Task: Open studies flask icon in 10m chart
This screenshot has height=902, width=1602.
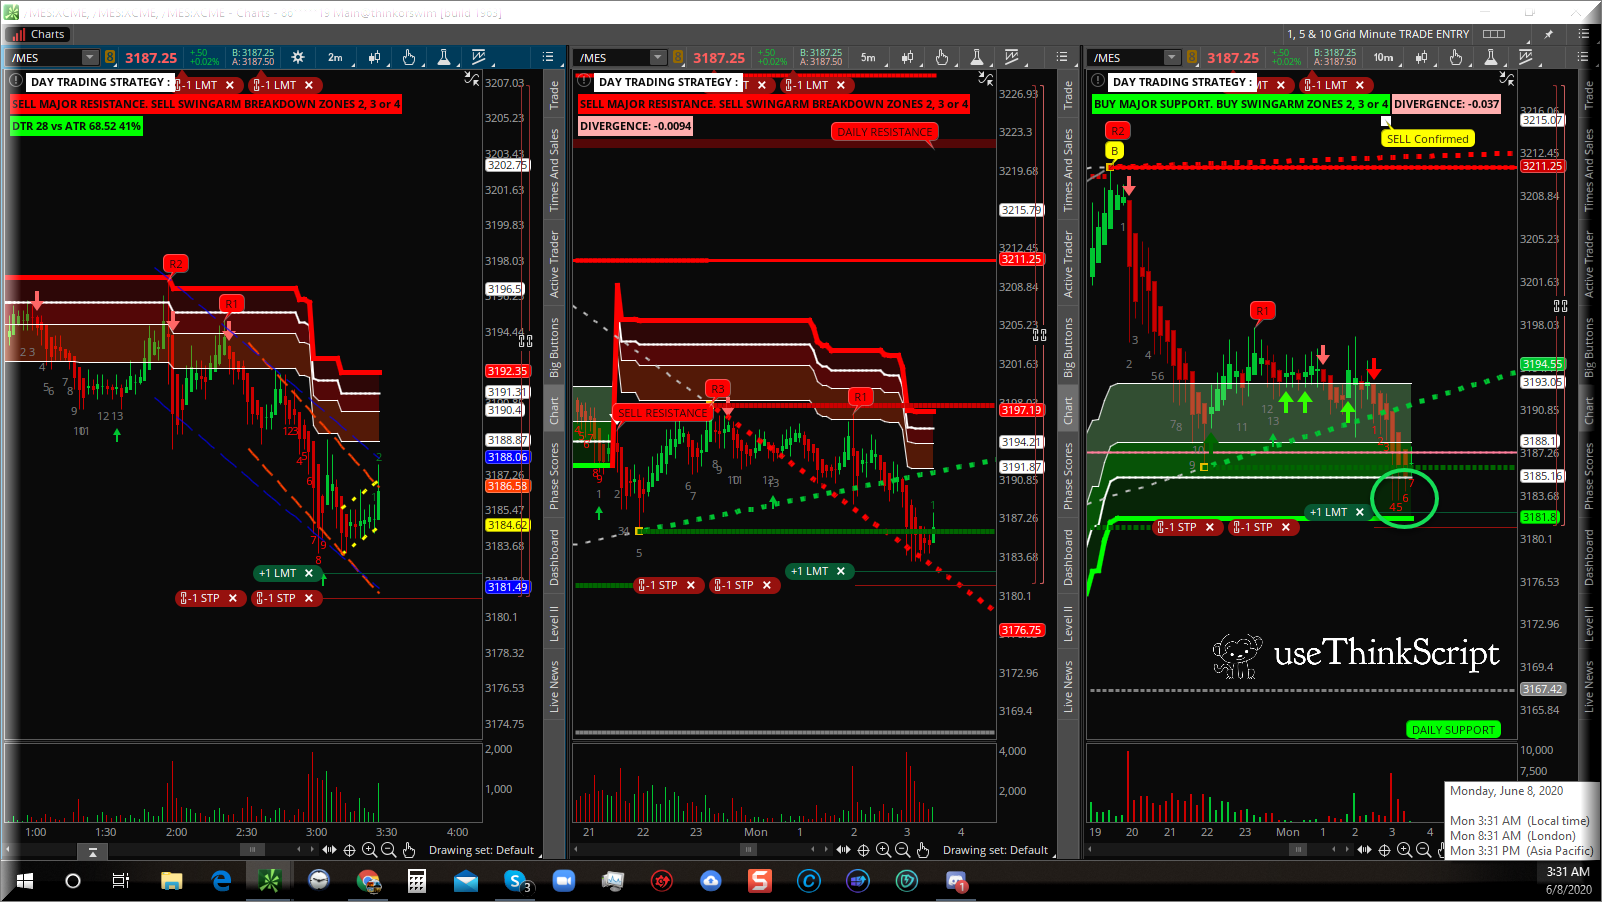Action: 1491,57
